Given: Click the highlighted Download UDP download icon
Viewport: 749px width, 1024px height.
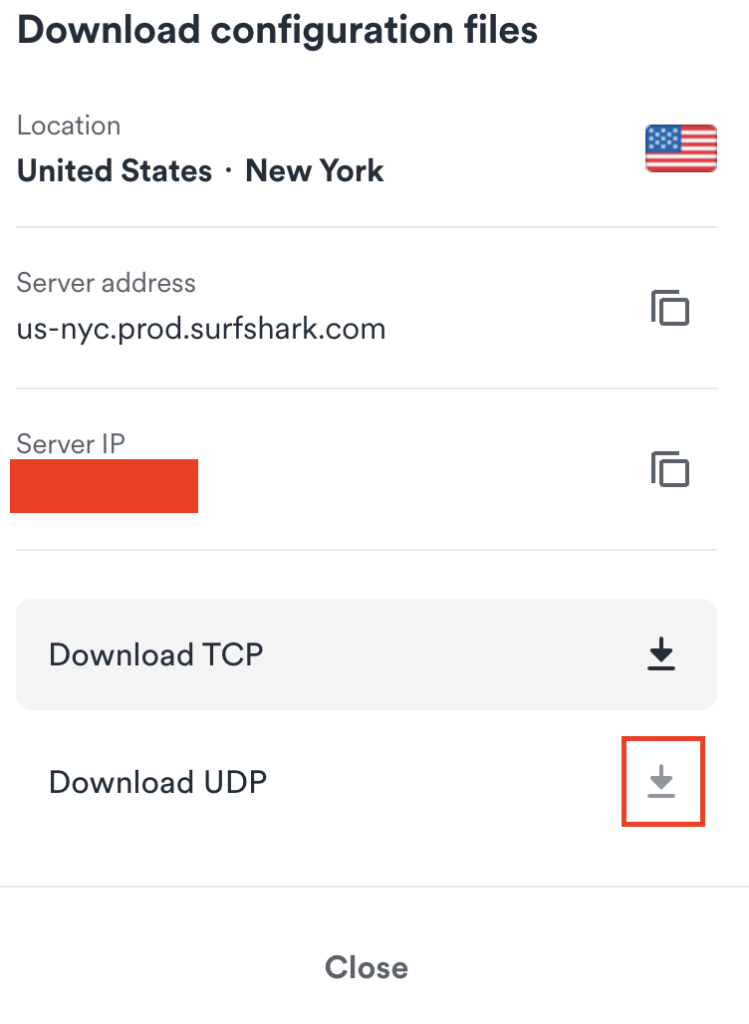Looking at the screenshot, I should (x=661, y=781).
